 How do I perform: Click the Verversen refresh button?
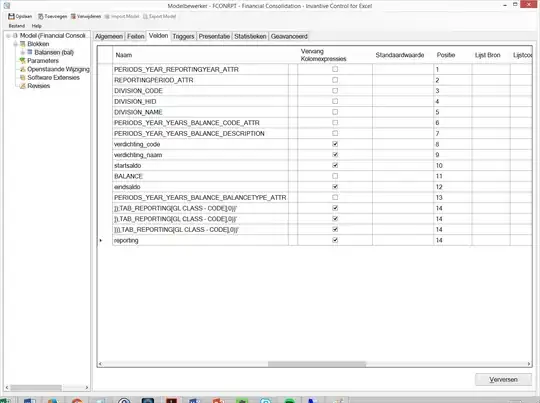pyautogui.click(x=503, y=379)
